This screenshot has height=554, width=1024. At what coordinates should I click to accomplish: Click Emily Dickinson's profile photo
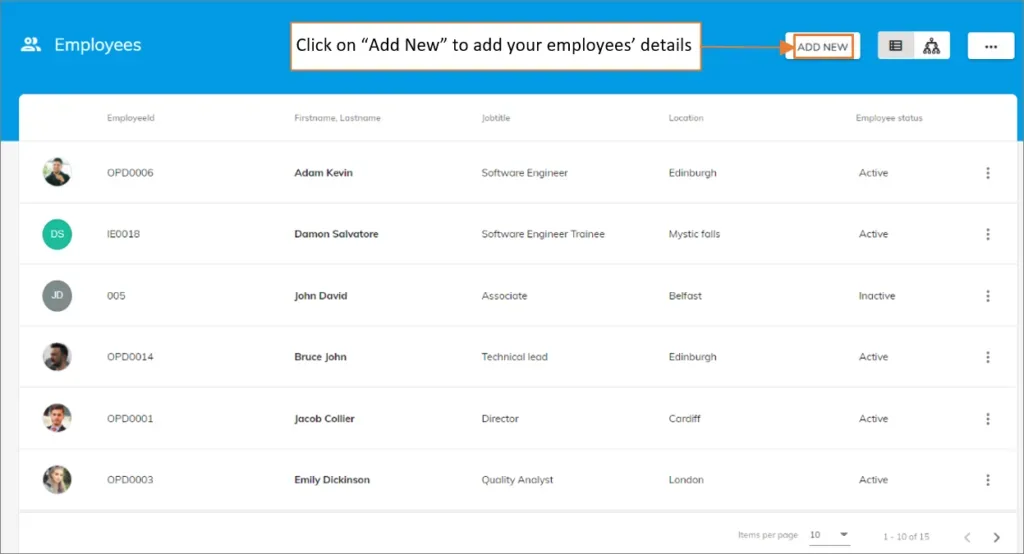click(x=57, y=480)
